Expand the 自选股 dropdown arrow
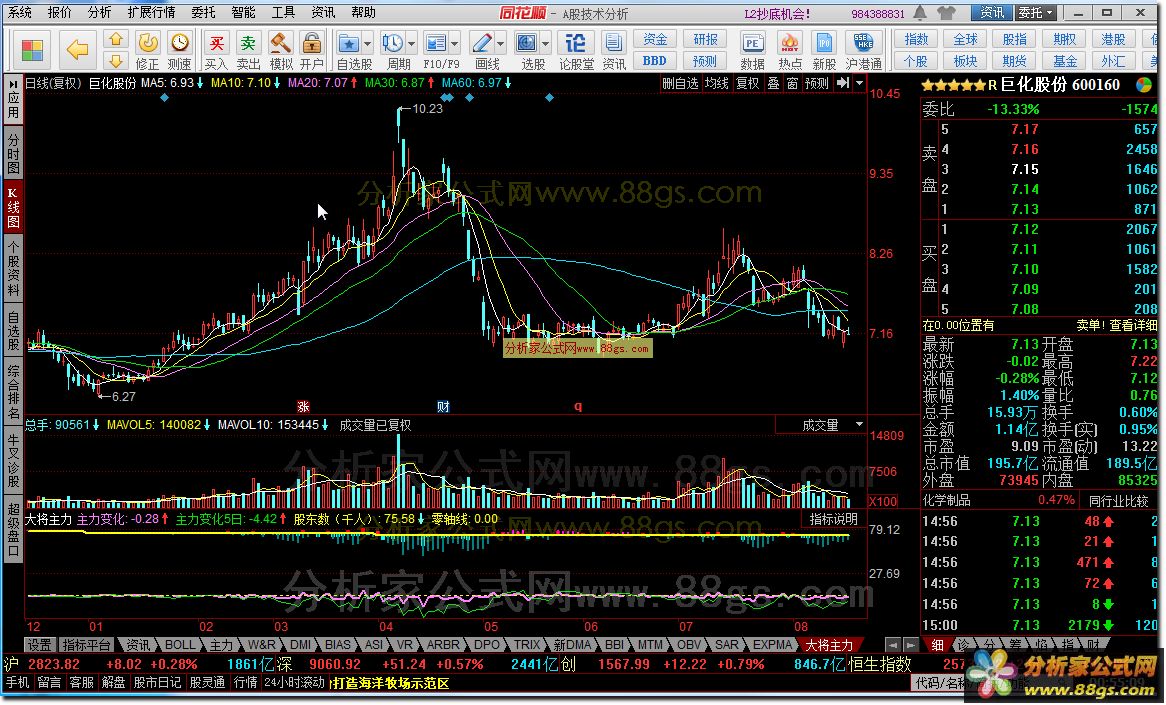Screen dimensions: 1166x705 pos(367,44)
